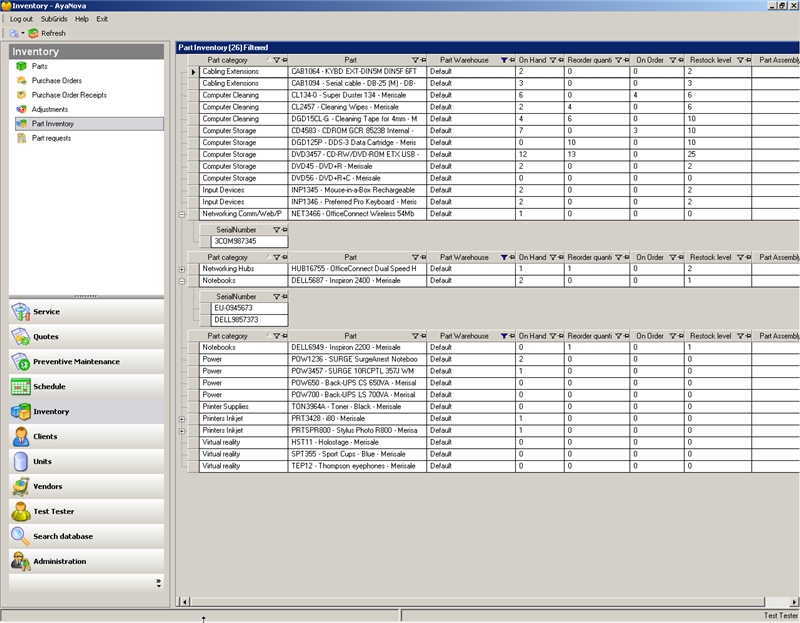Sort by the top Part column header
The image size is (800, 623).
click(350, 60)
